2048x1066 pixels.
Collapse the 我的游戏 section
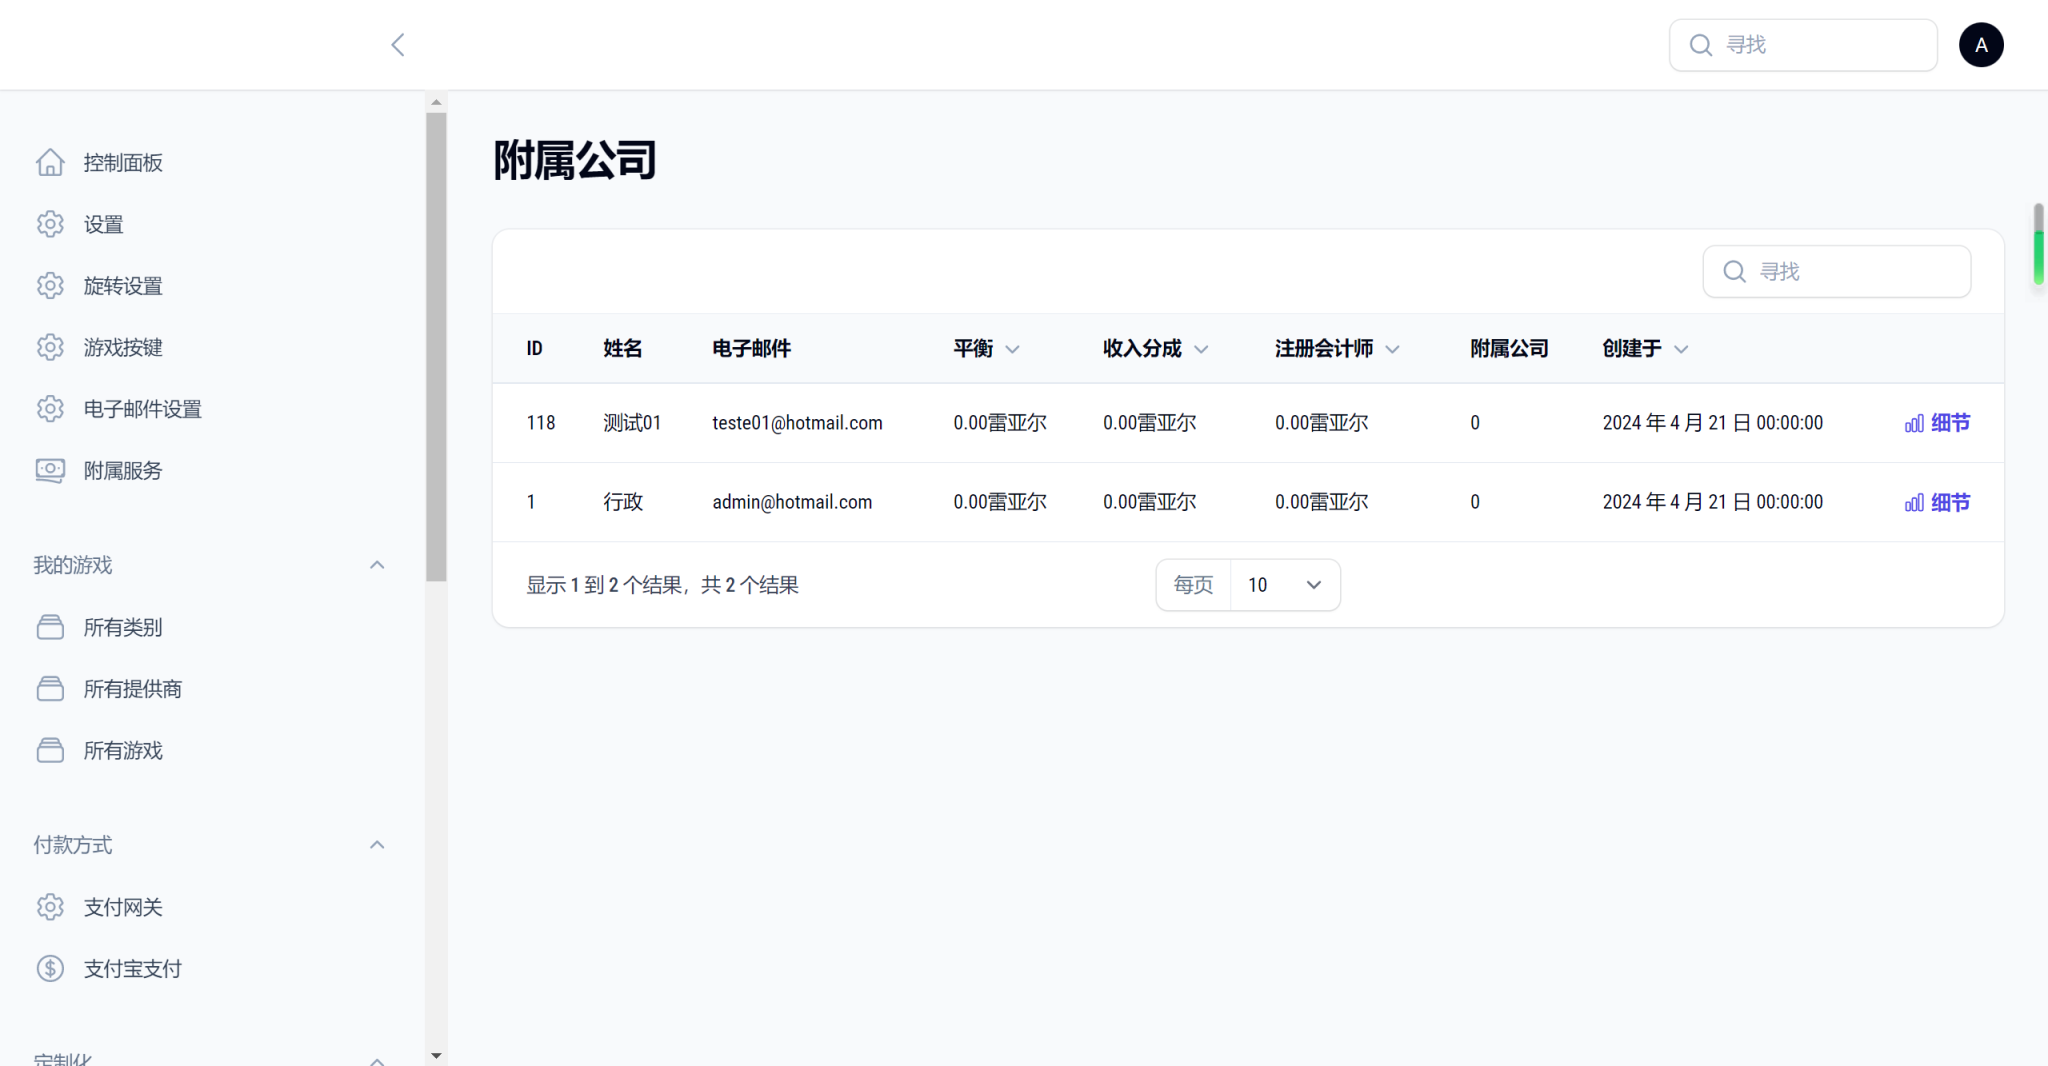tap(377, 565)
